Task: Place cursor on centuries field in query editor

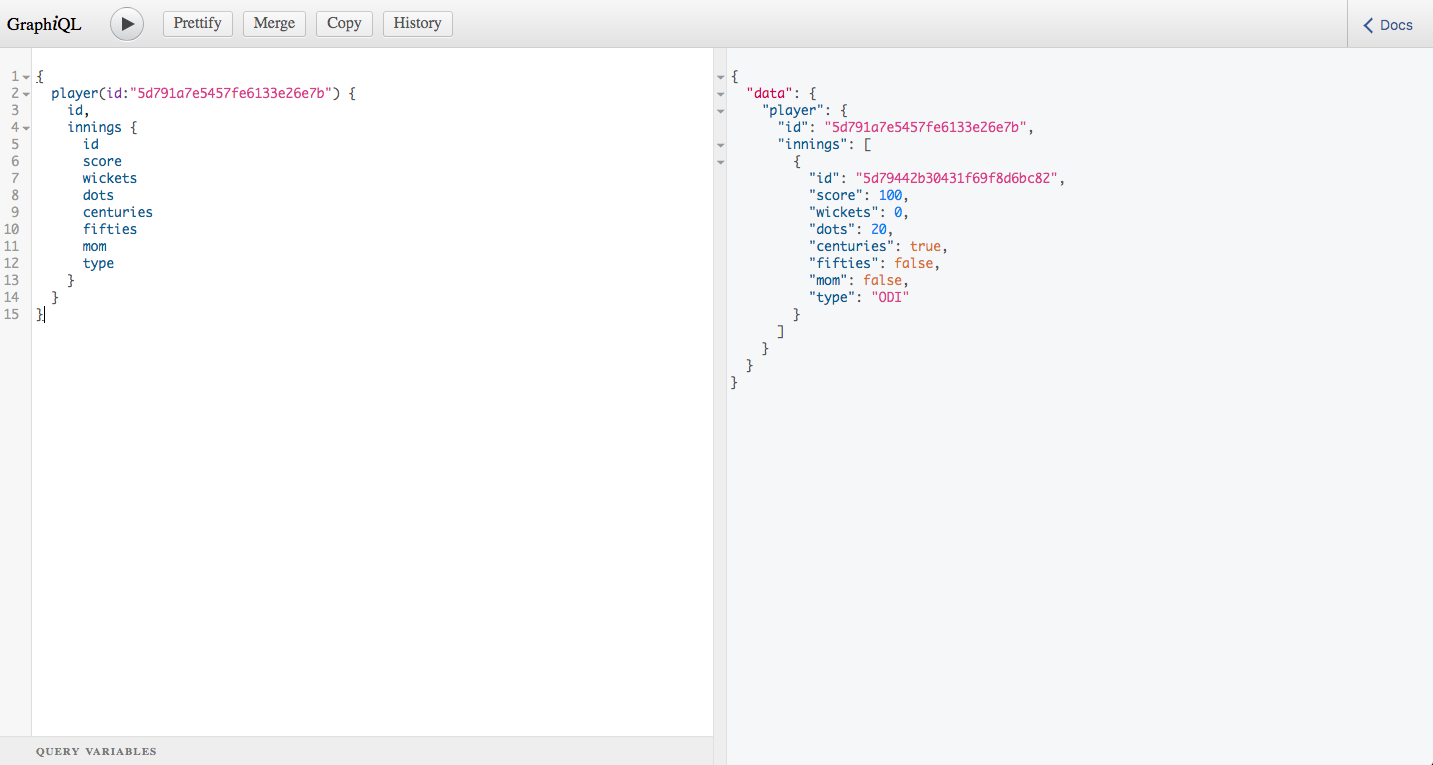Action: [x=118, y=212]
